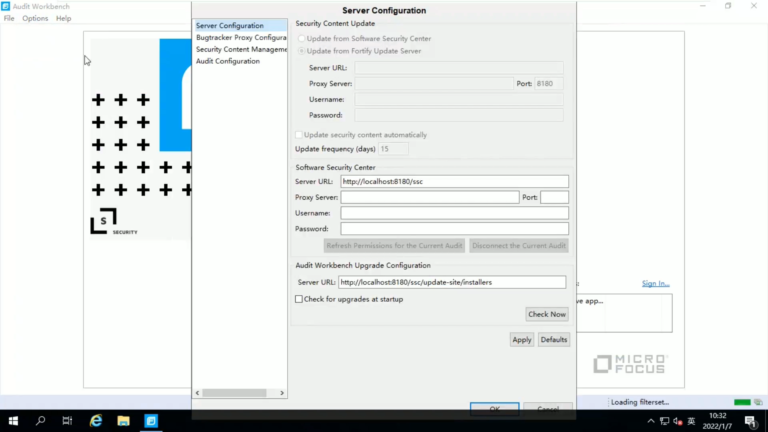Click the Port field showing 8180
Image resolution: width=768 pixels, height=432 pixels.
[548, 84]
